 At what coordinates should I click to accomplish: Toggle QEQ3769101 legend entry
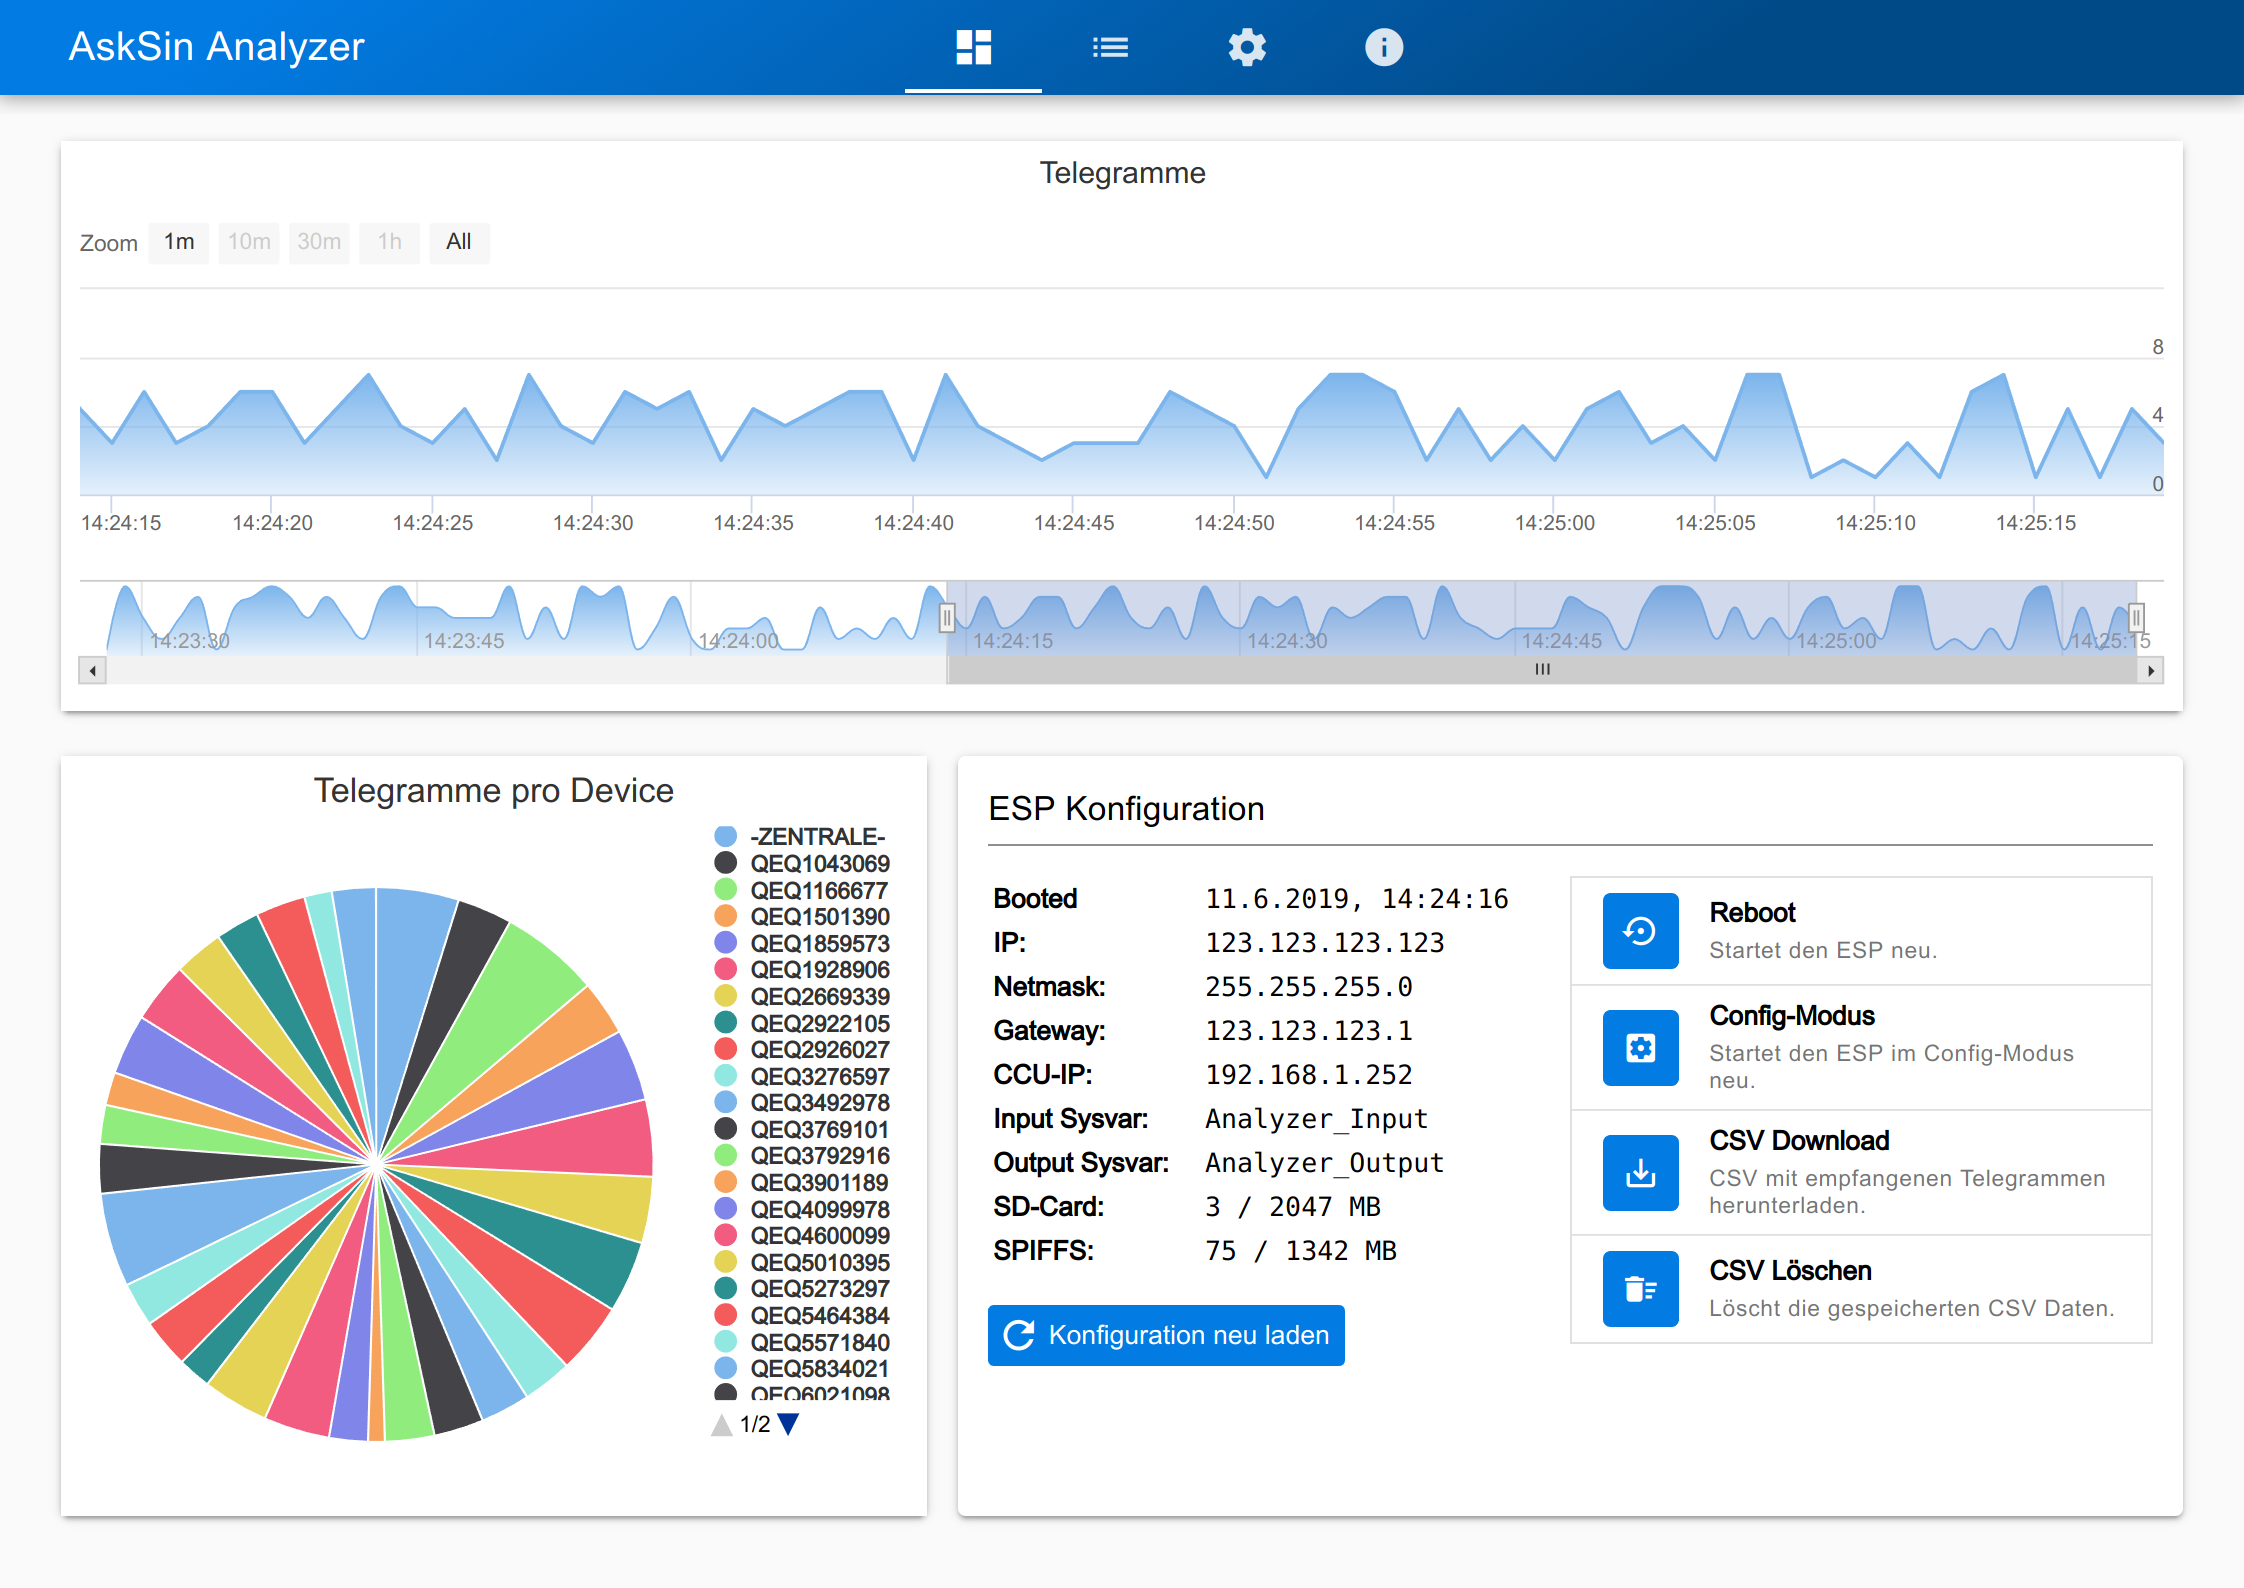pos(802,1129)
